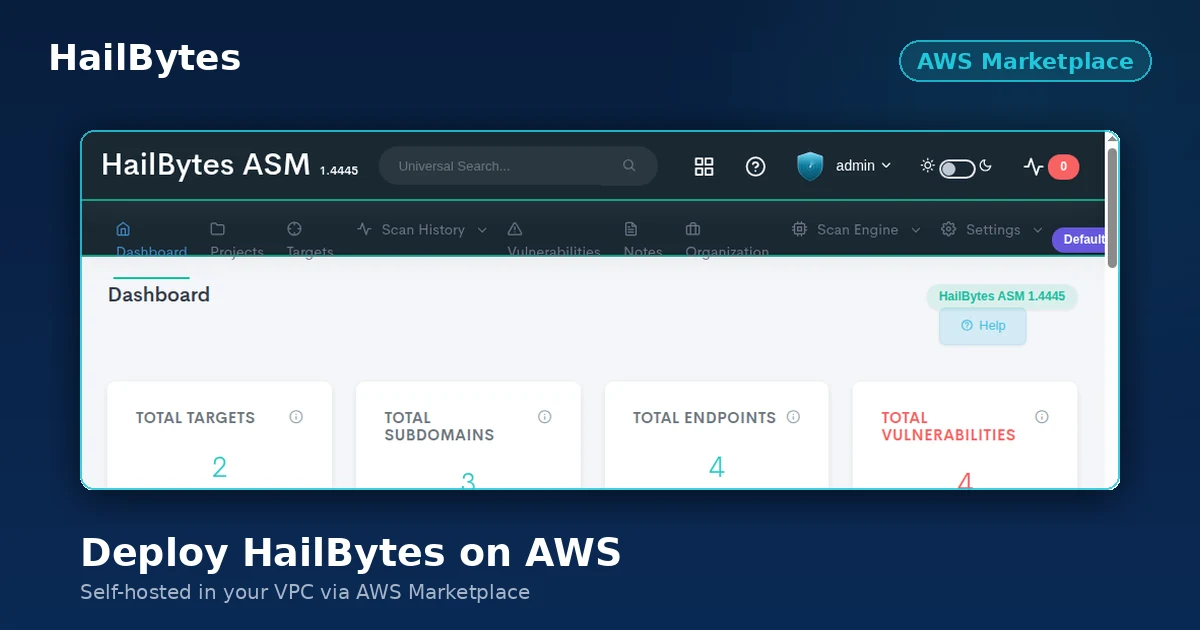The width and height of the screenshot is (1200, 630).
Task: Expand the Settings chevron
Action: (1038, 230)
